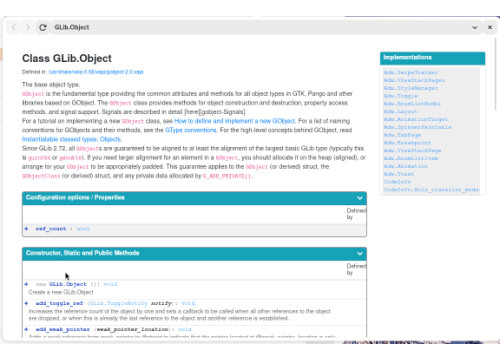Open the Adw.EnumListItem implementation link
This screenshot has width=500, height=360.
[x=411, y=158]
